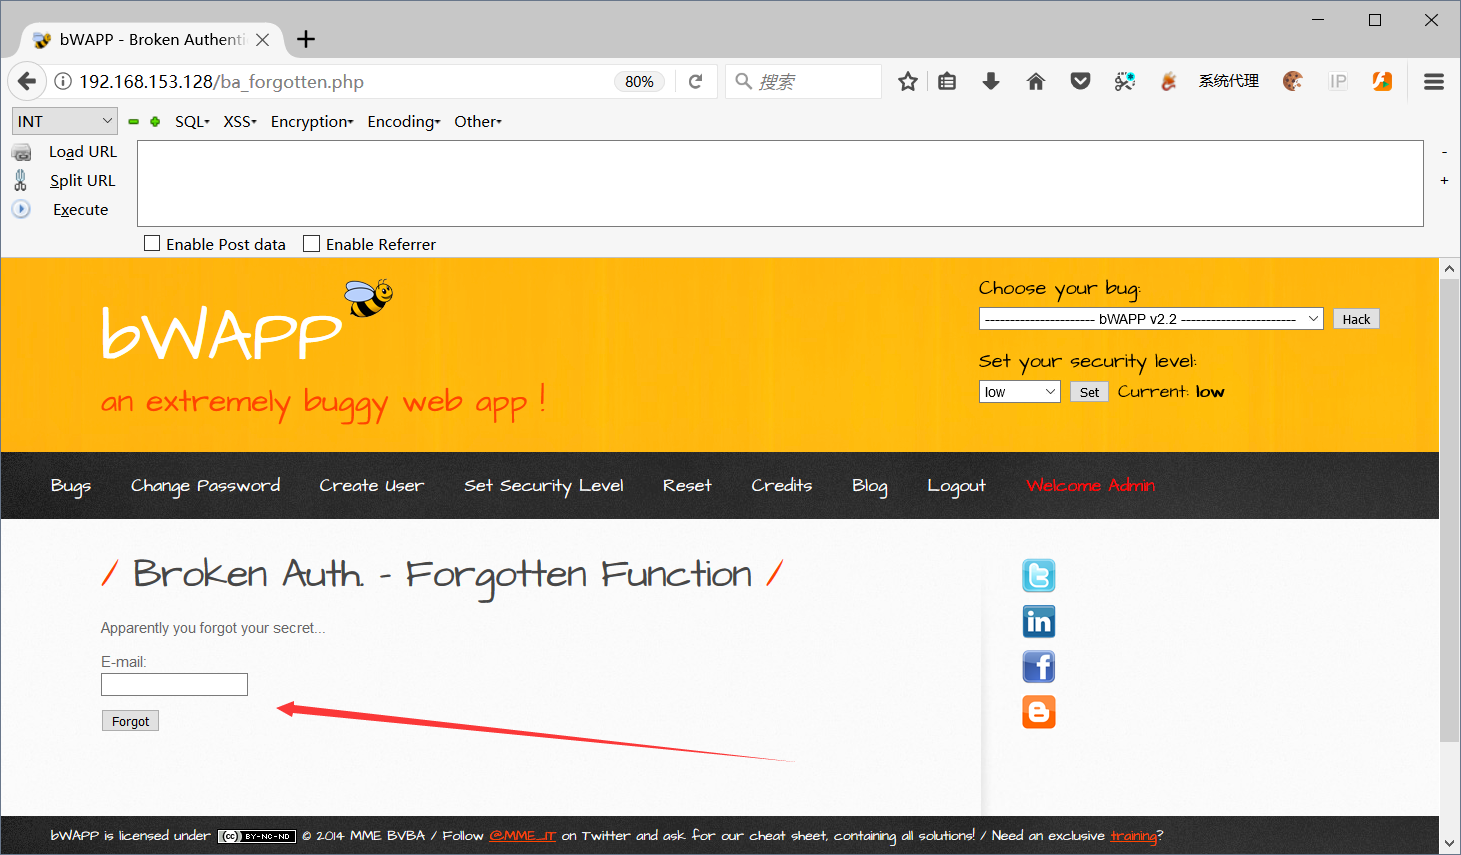The image size is (1461, 855).
Task: Open the downloads arrow icon
Action: pos(991,82)
